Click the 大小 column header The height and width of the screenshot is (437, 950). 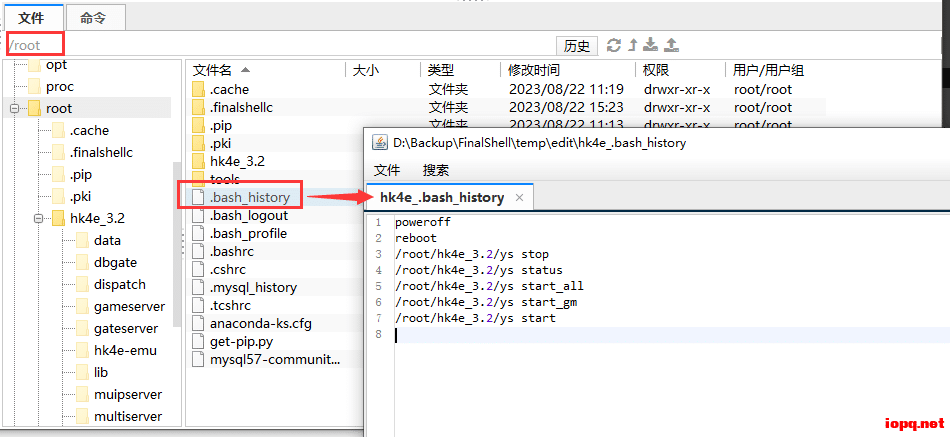point(366,70)
